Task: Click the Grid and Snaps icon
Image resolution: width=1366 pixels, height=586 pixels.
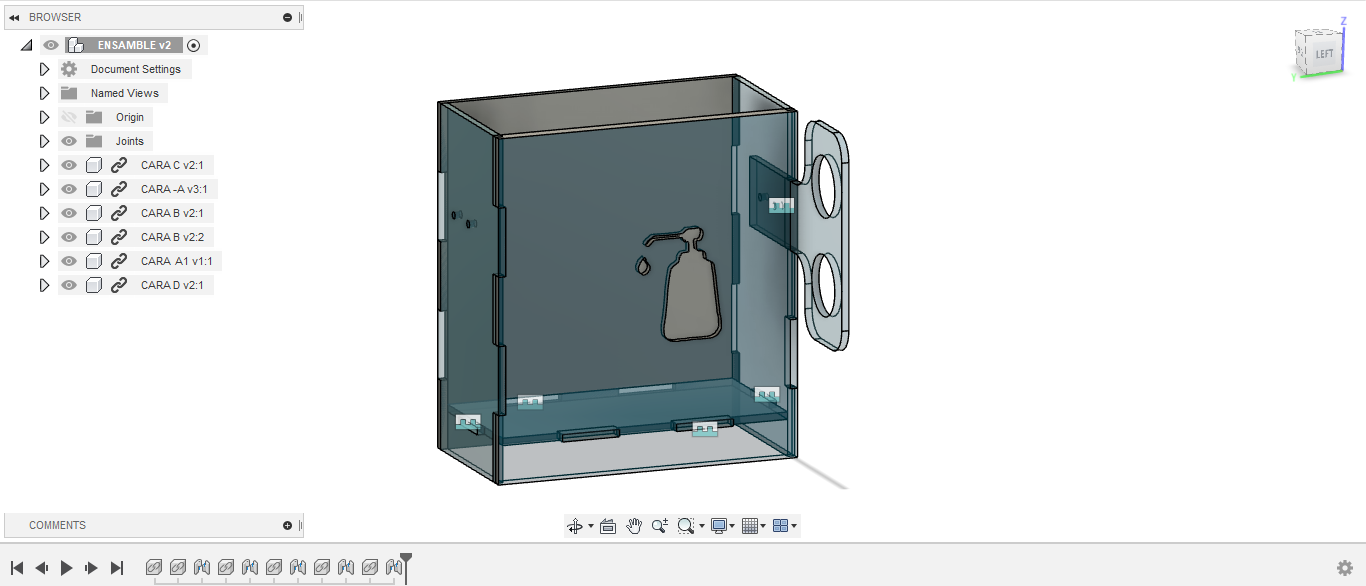Action: (750, 526)
